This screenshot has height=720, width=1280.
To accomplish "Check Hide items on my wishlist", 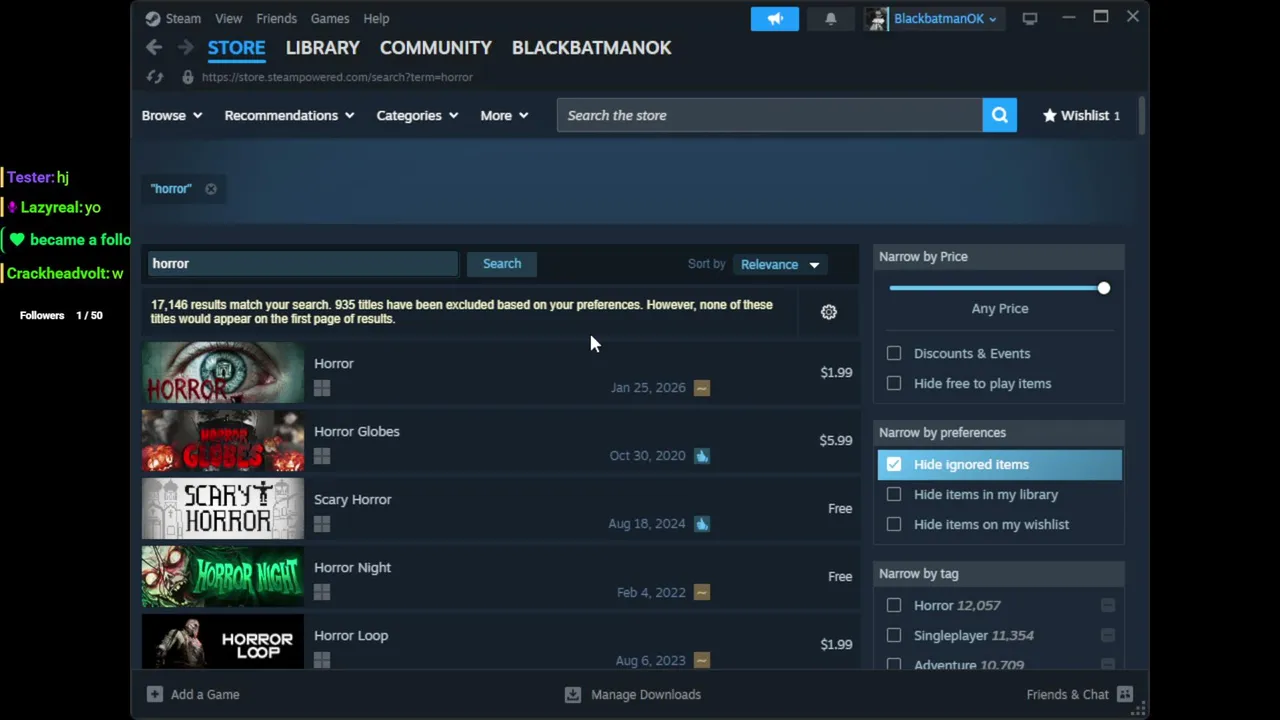I will 894,524.
